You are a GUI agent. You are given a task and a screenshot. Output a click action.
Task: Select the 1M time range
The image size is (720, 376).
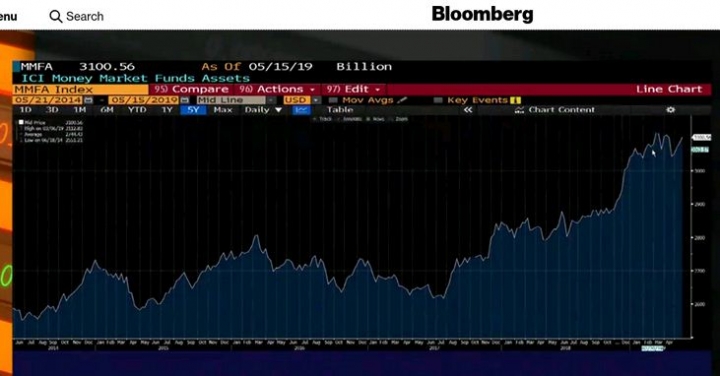(79, 110)
